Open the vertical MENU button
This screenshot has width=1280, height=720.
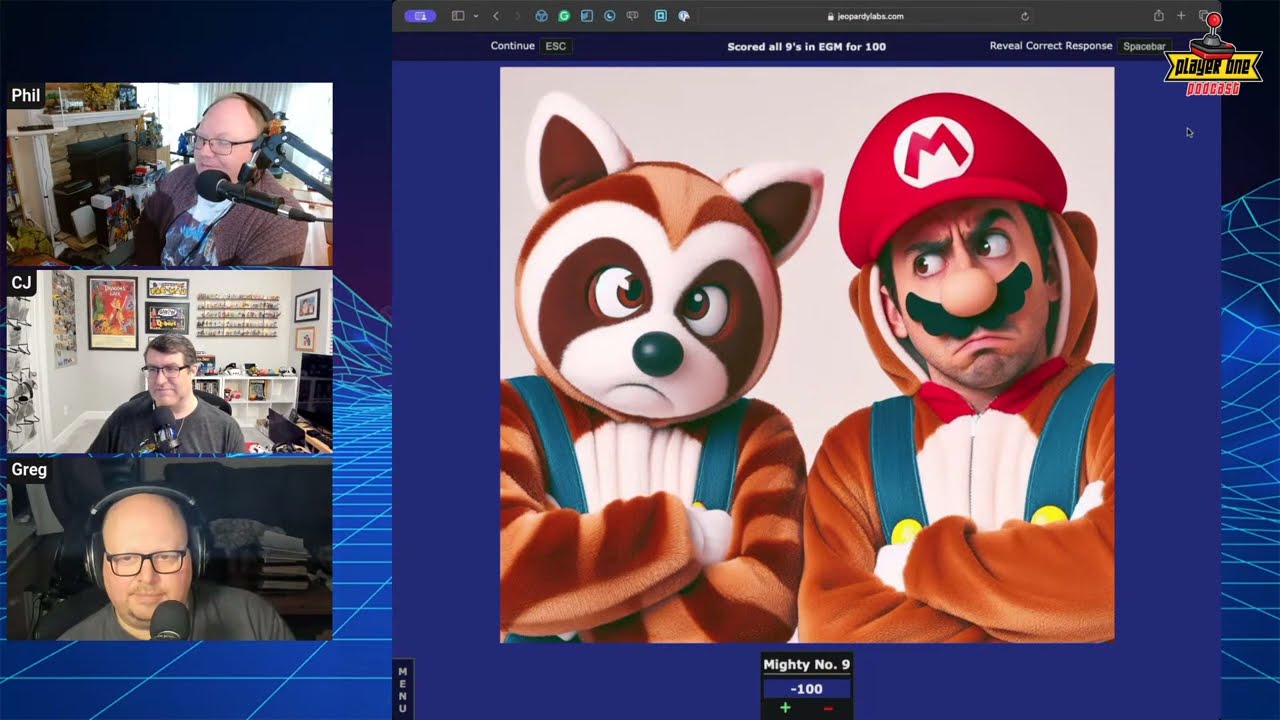pyautogui.click(x=403, y=689)
